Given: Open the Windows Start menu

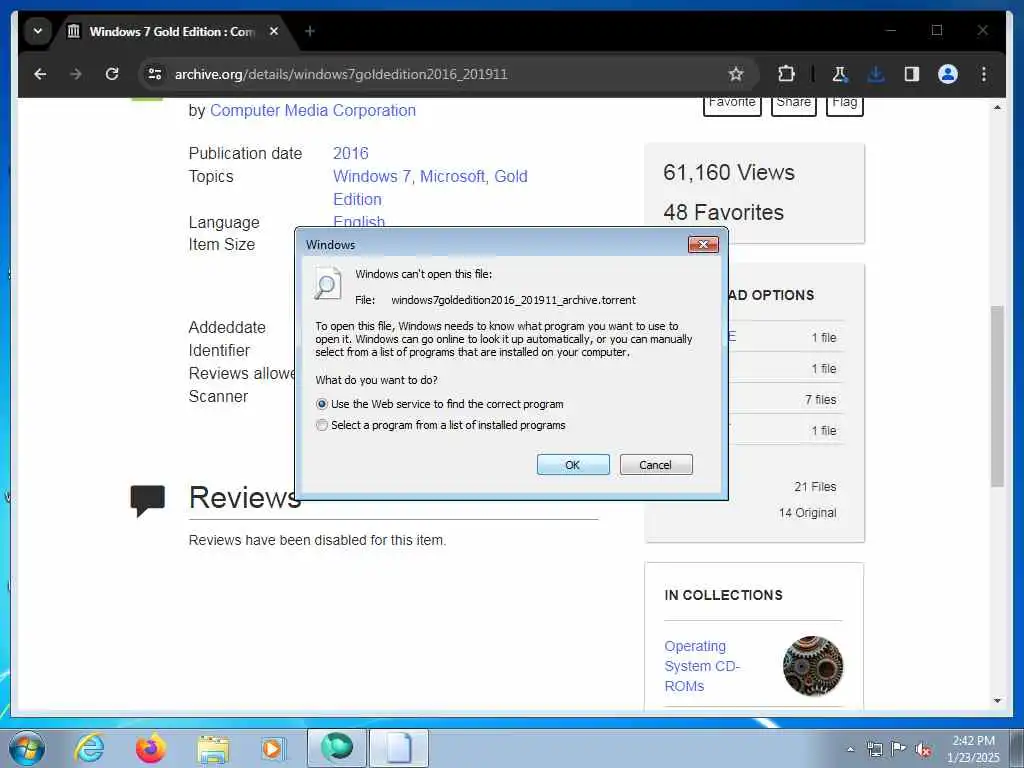Looking at the screenshot, I should click(x=27, y=748).
